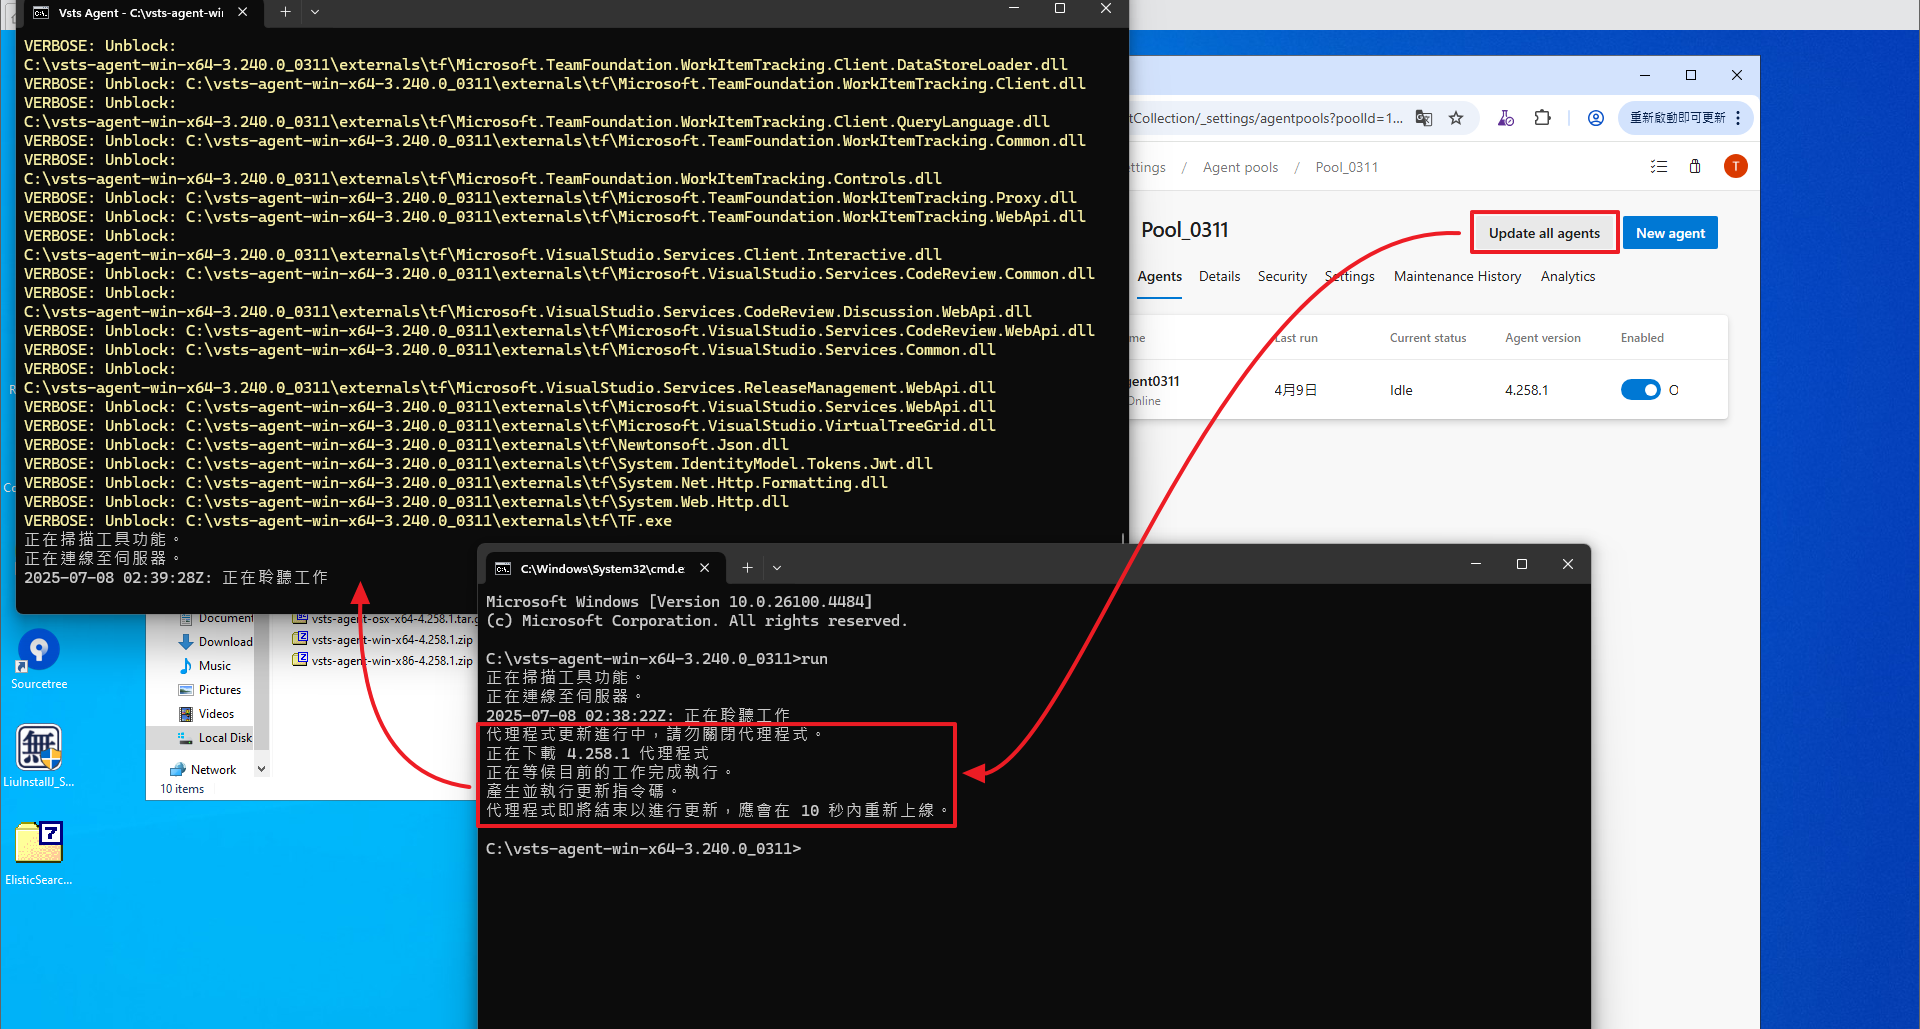The image size is (1920, 1029).
Task: Select the ElisticSearc archive desktop icon
Action: (39, 853)
